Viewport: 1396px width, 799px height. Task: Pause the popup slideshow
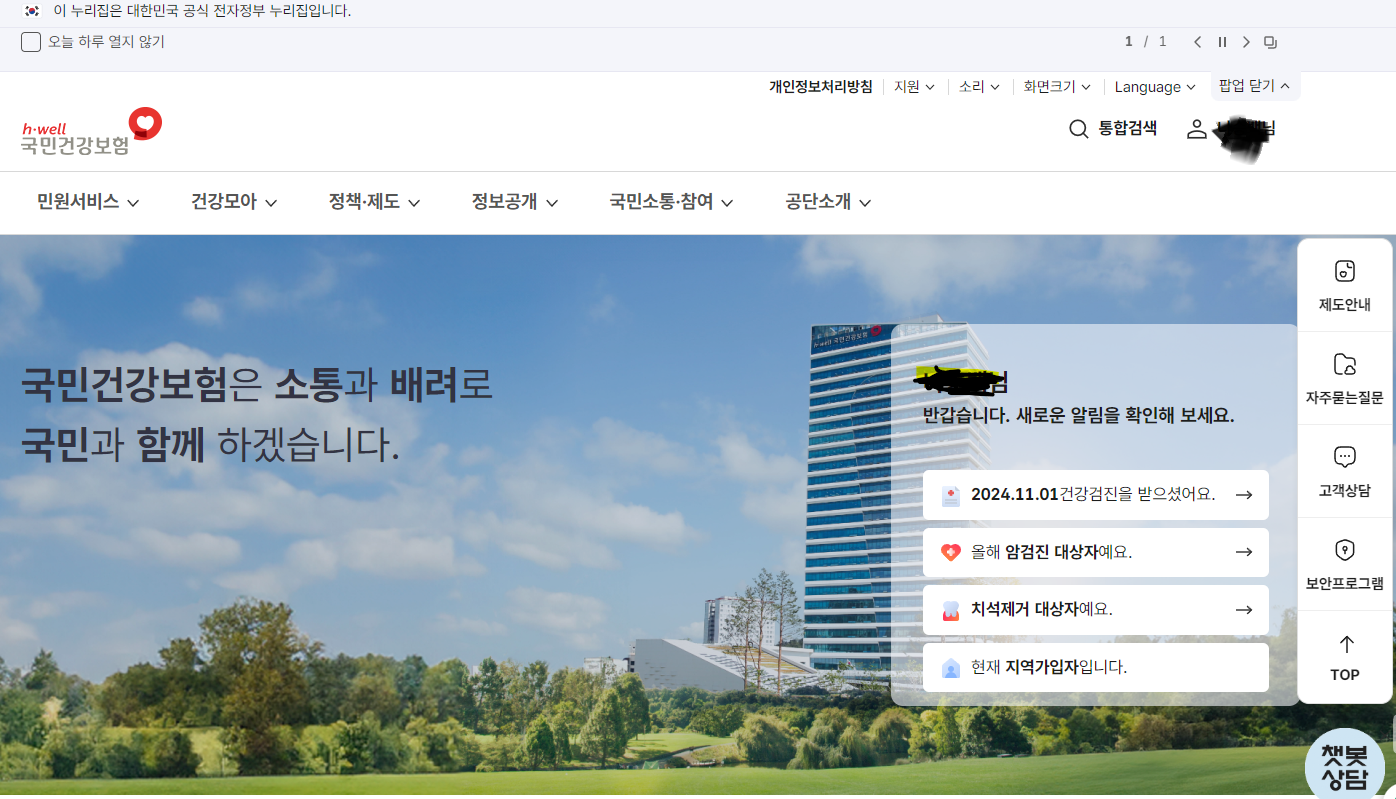point(1222,42)
